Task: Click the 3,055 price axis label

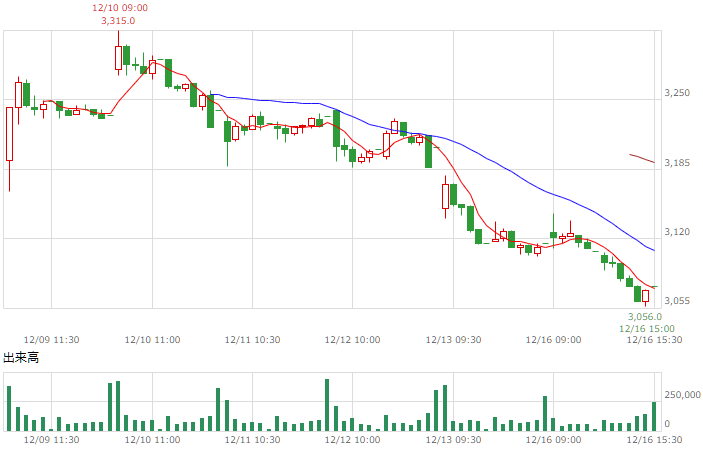Action: [677, 300]
